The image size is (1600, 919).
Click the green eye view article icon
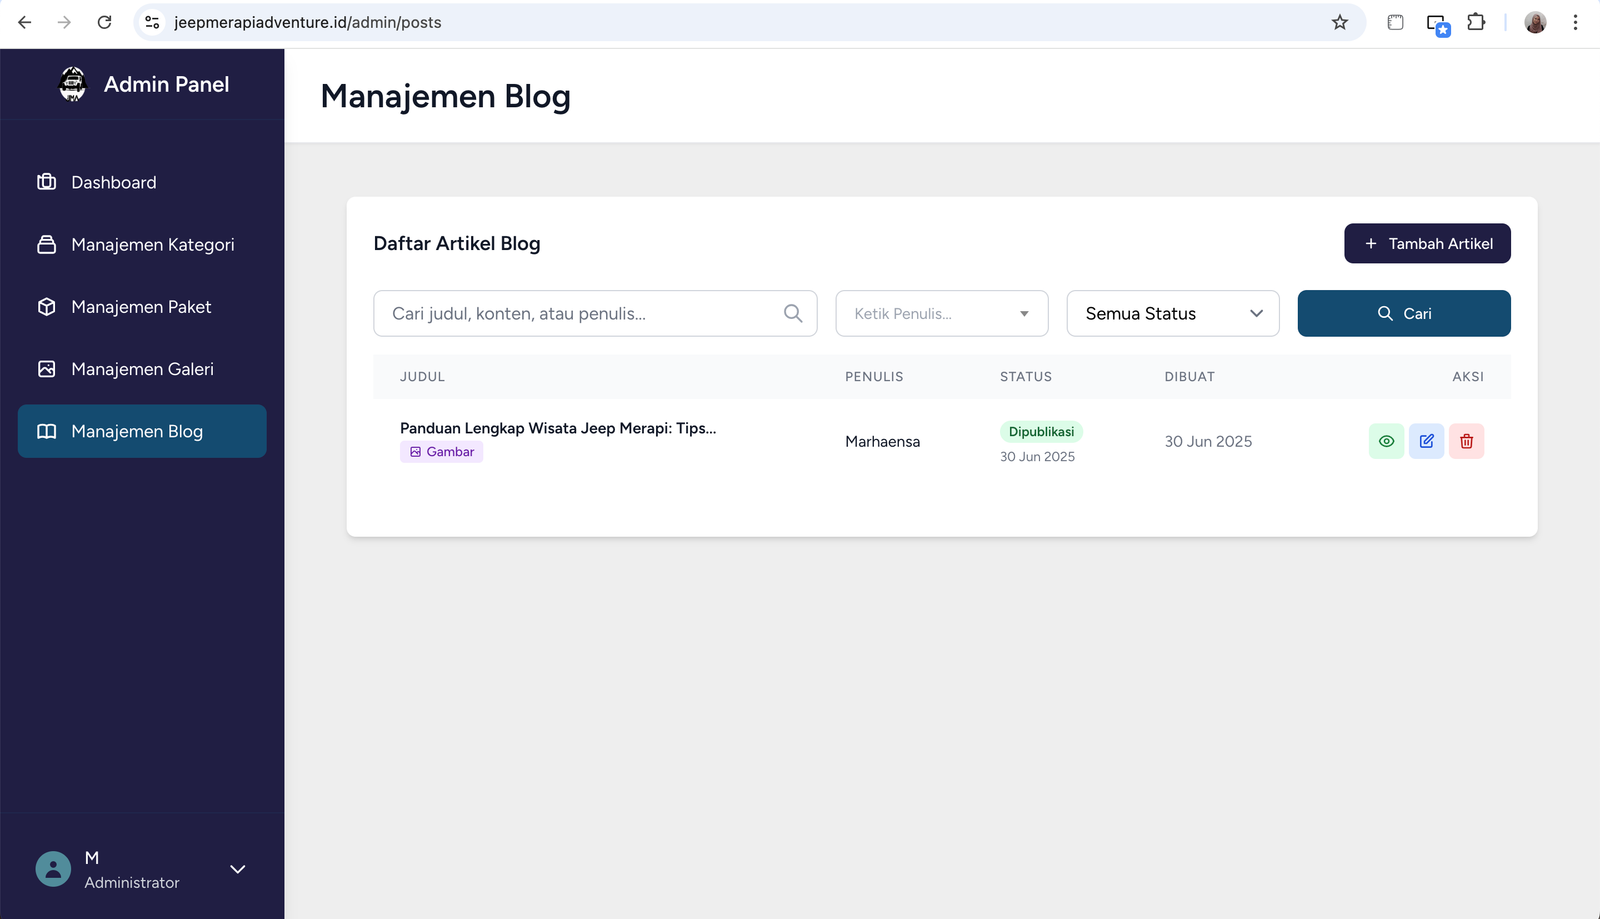[1386, 441]
